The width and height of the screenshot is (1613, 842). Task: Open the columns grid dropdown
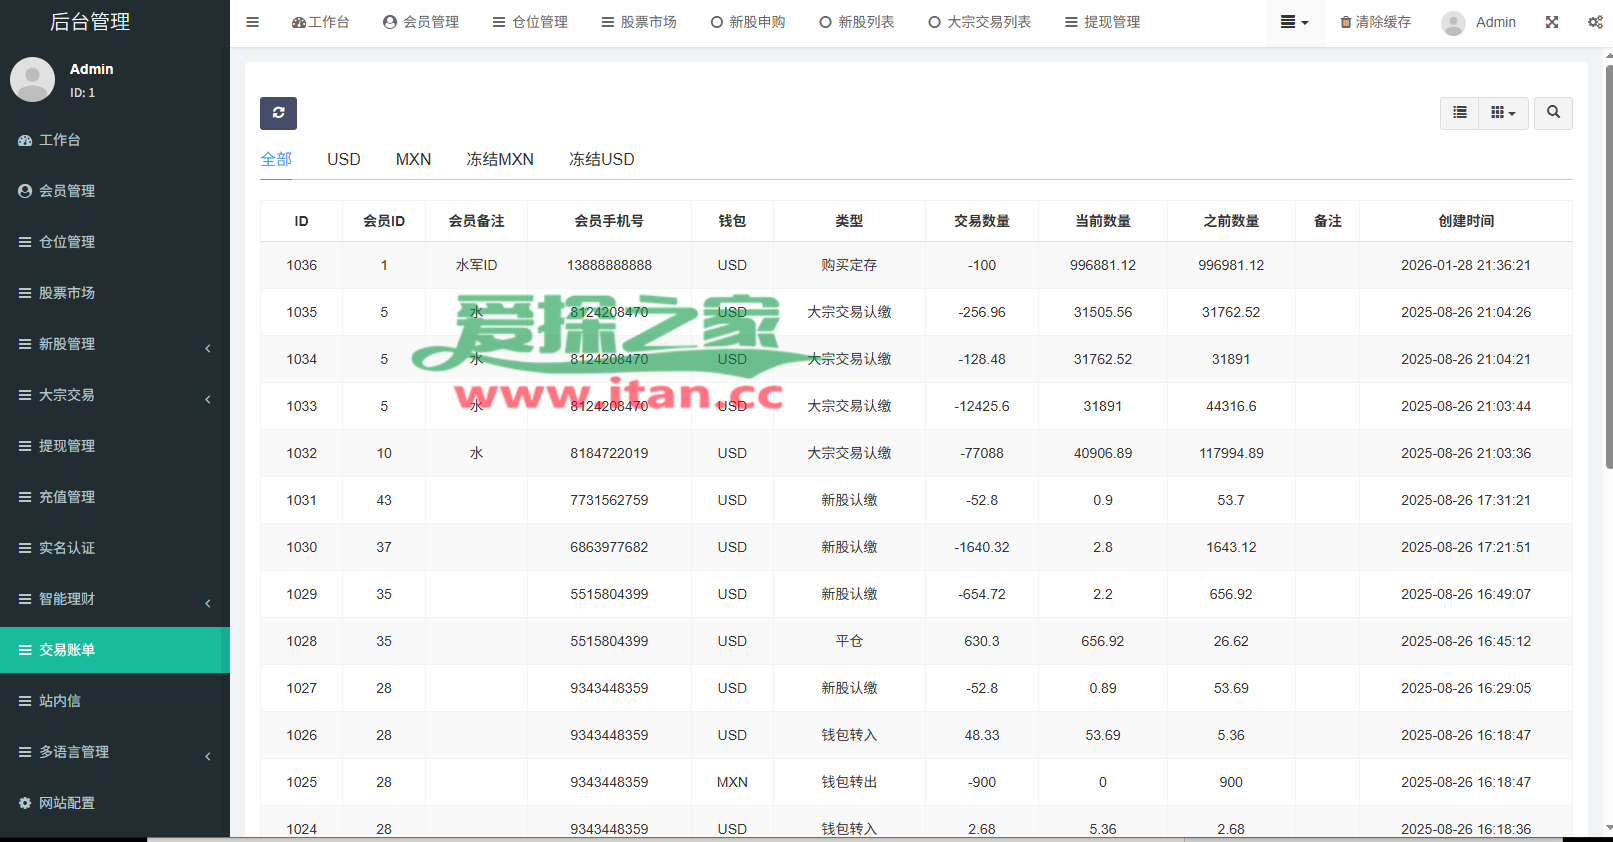[x=1502, y=113]
